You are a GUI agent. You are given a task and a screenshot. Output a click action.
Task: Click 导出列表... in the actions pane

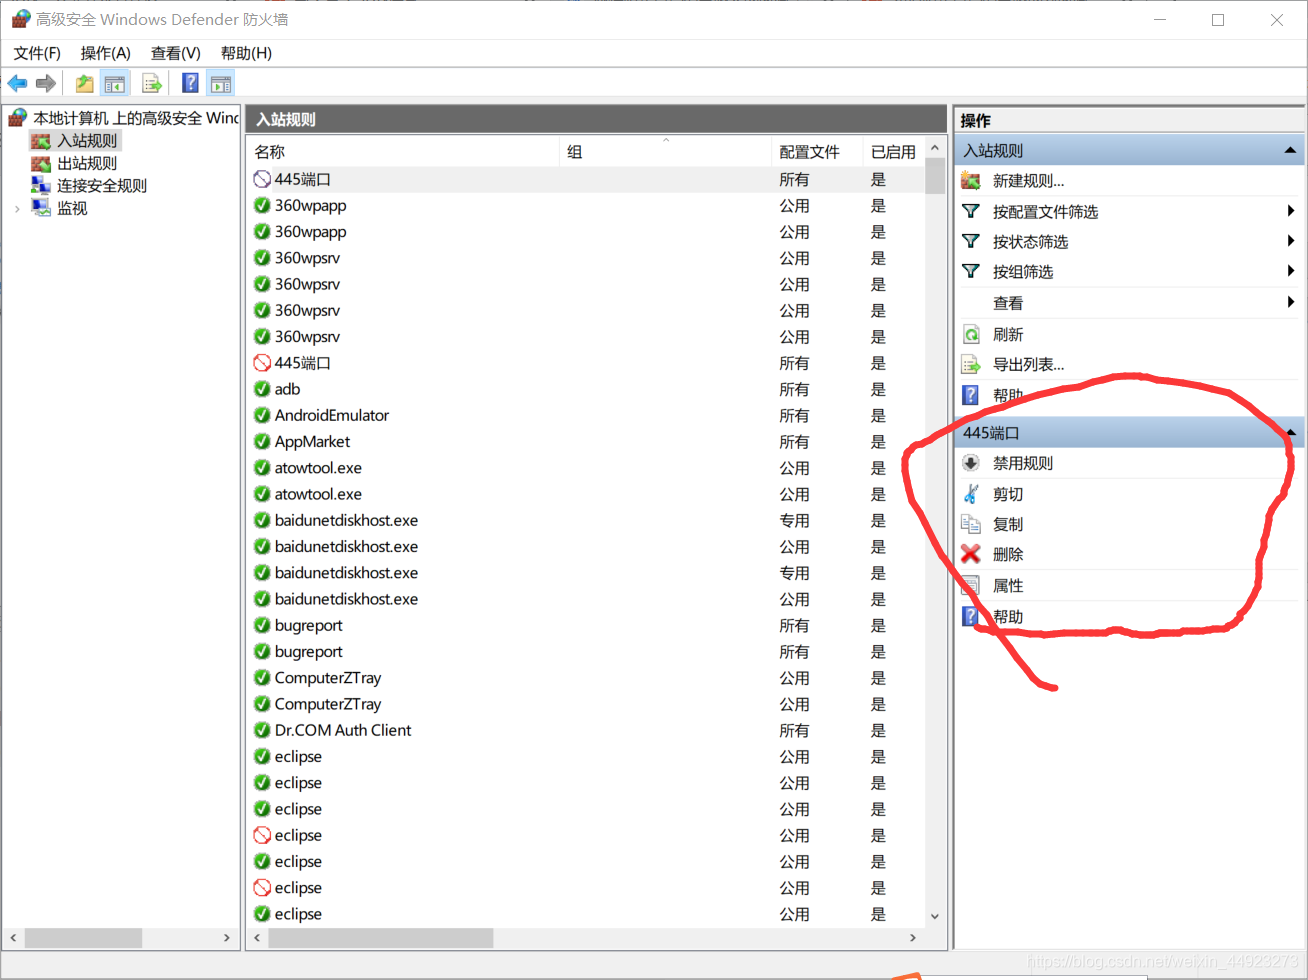(1028, 364)
